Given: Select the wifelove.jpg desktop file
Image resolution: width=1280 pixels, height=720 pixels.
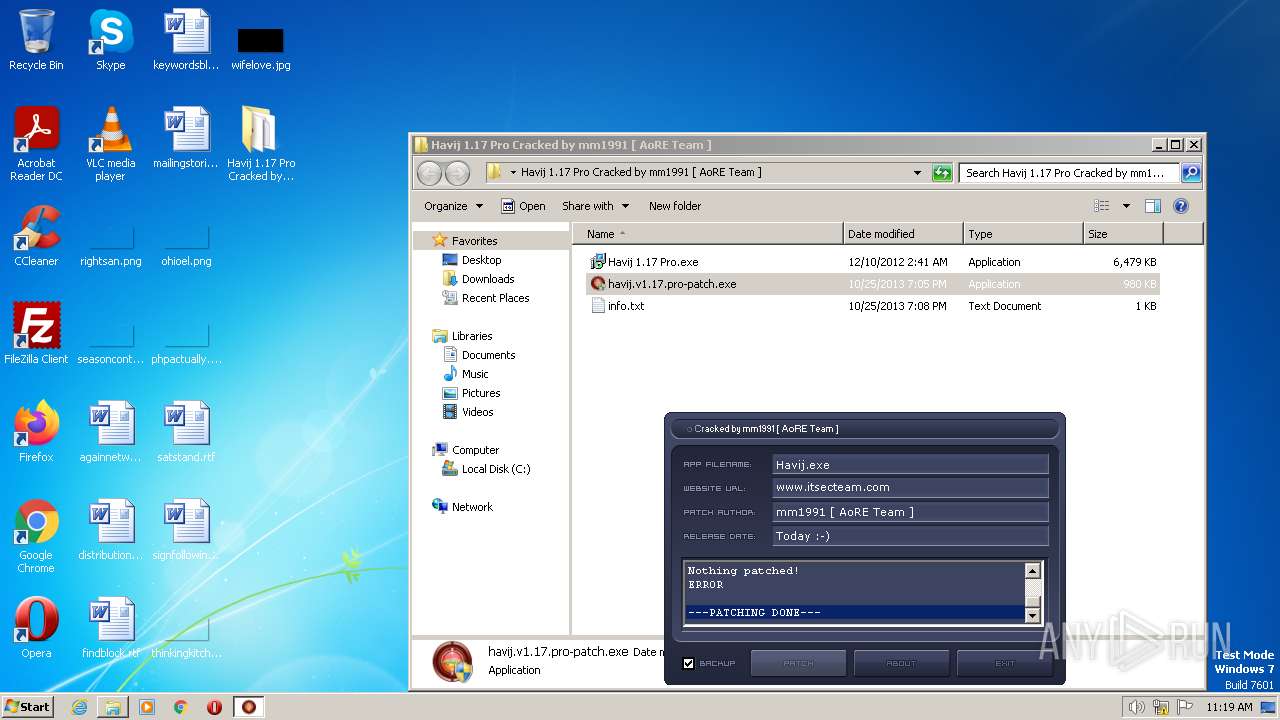Looking at the screenshot, I should (x=260, y=47).
